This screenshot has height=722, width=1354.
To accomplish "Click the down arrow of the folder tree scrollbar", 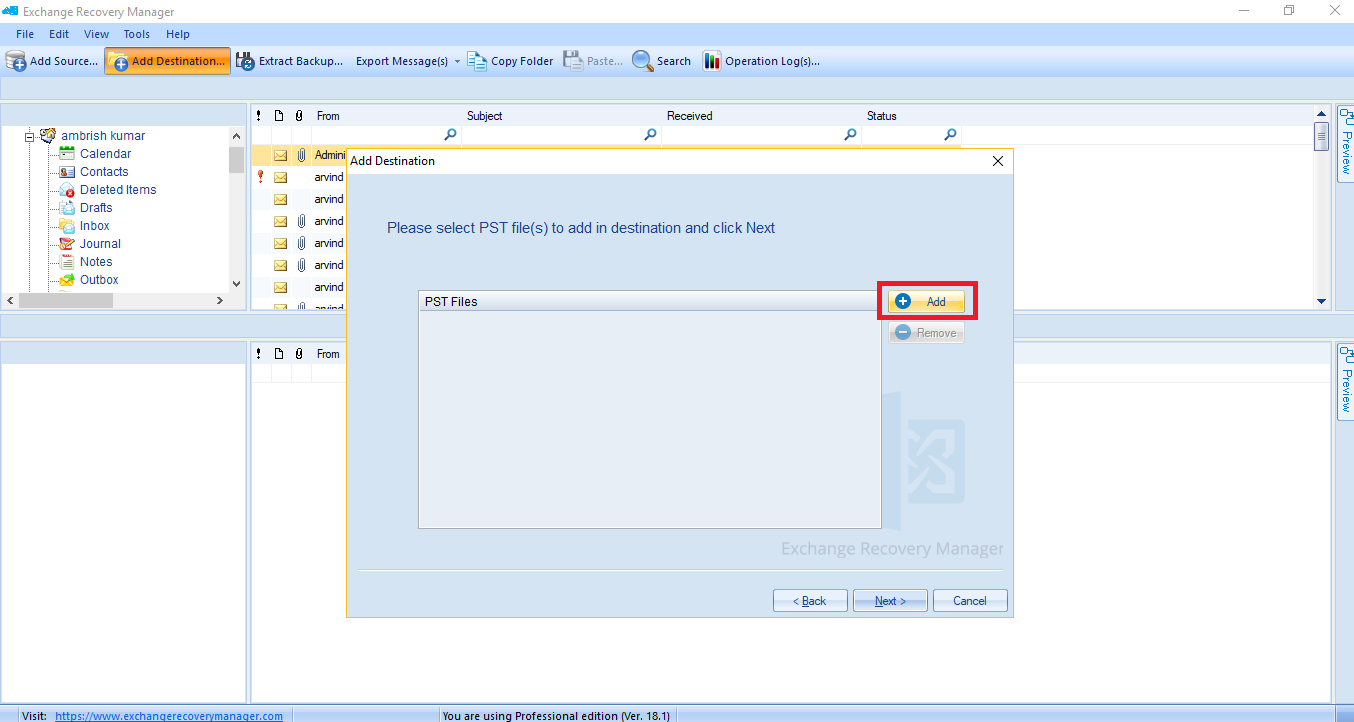I will [236, 284].
